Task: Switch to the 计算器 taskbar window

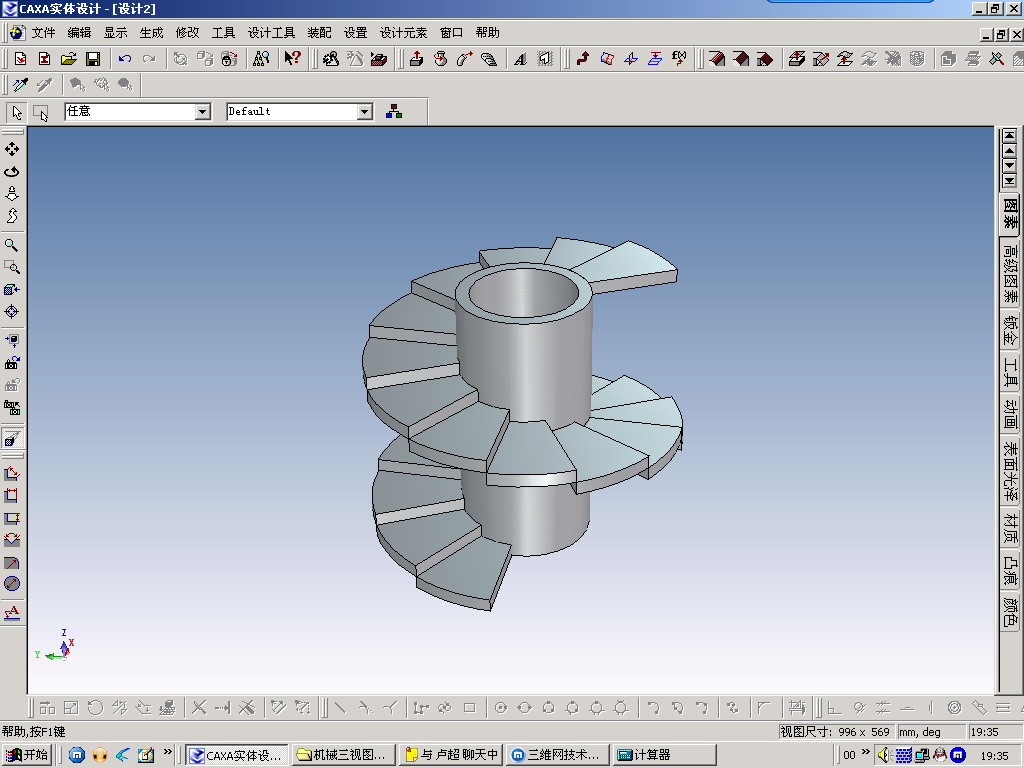Action: click(x=664, y=755)
